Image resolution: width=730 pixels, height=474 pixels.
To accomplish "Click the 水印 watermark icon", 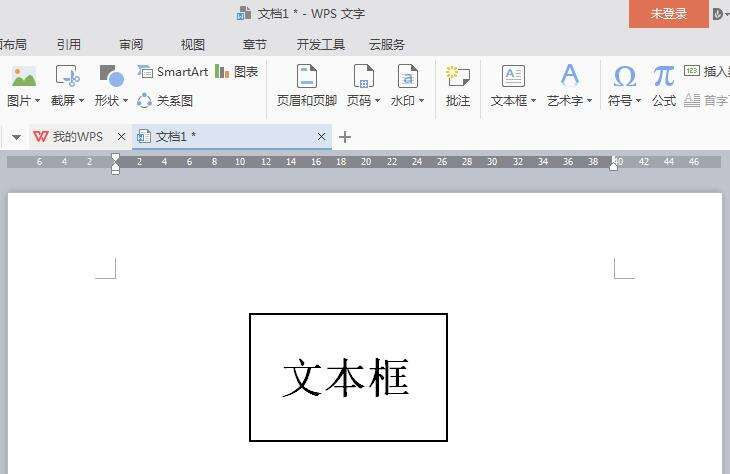I will click(x=408, y=76).
